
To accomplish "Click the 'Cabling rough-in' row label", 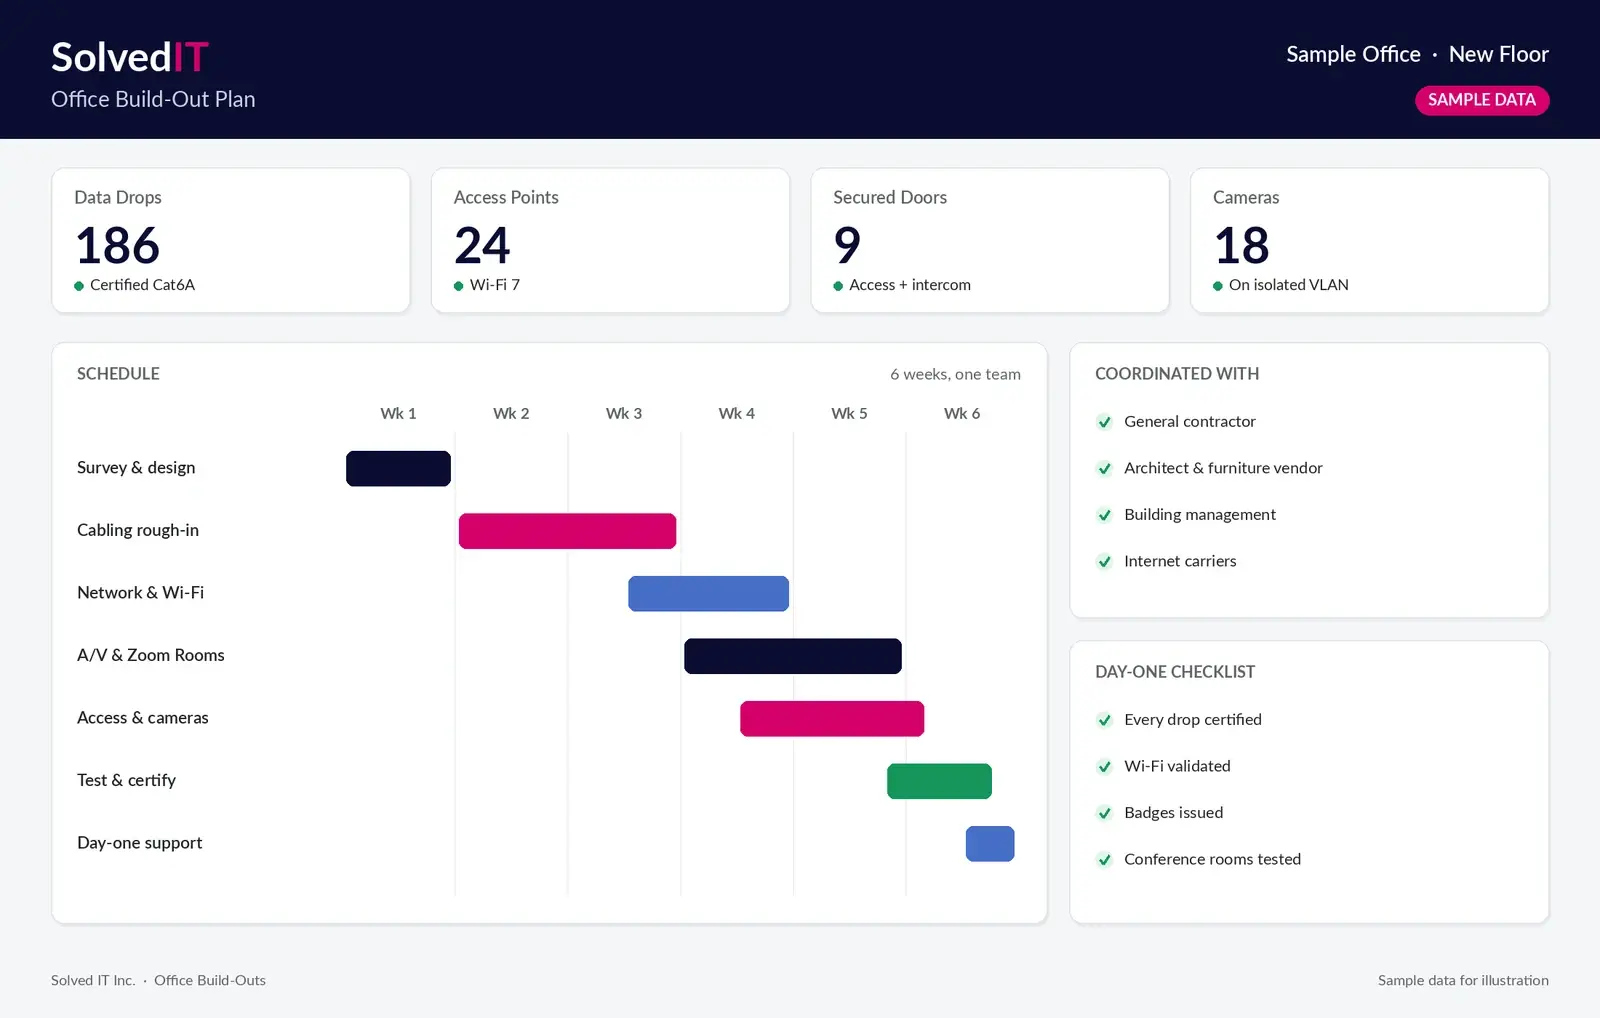I will pyautogui.click(x=138, y=530).
